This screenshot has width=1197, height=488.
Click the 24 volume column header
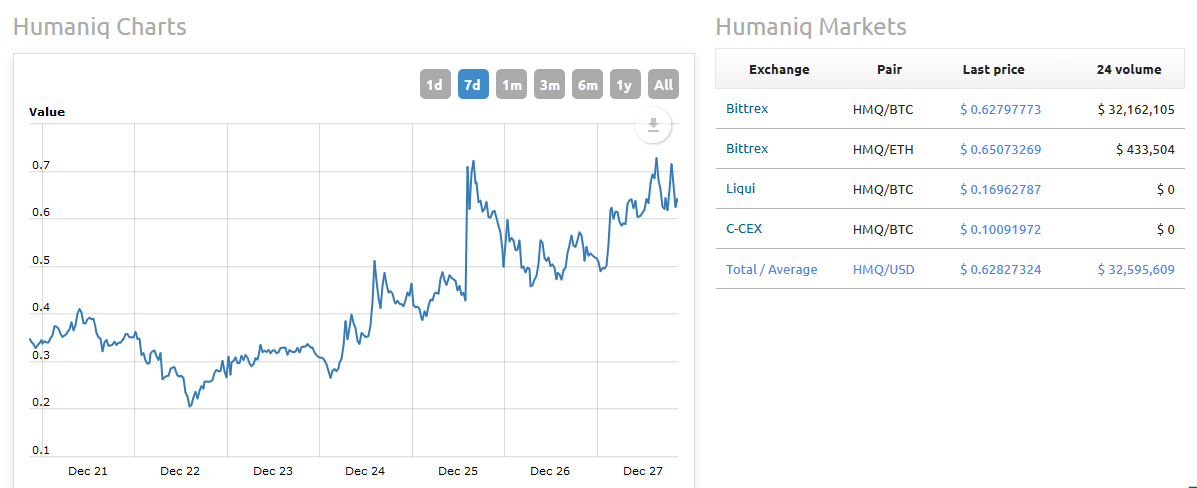coord(1129,70)
